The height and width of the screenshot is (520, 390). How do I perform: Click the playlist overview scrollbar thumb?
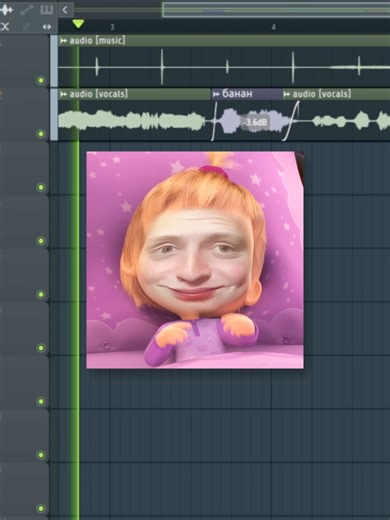tap(276, 10)
